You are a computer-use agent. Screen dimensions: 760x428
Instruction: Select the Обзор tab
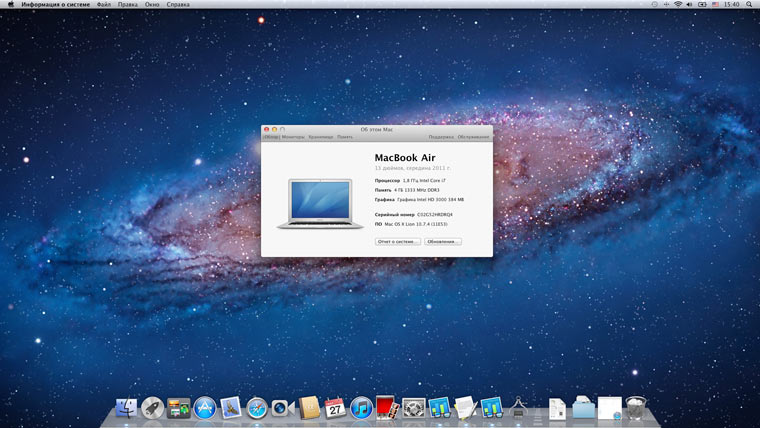(x=271, y=137)
